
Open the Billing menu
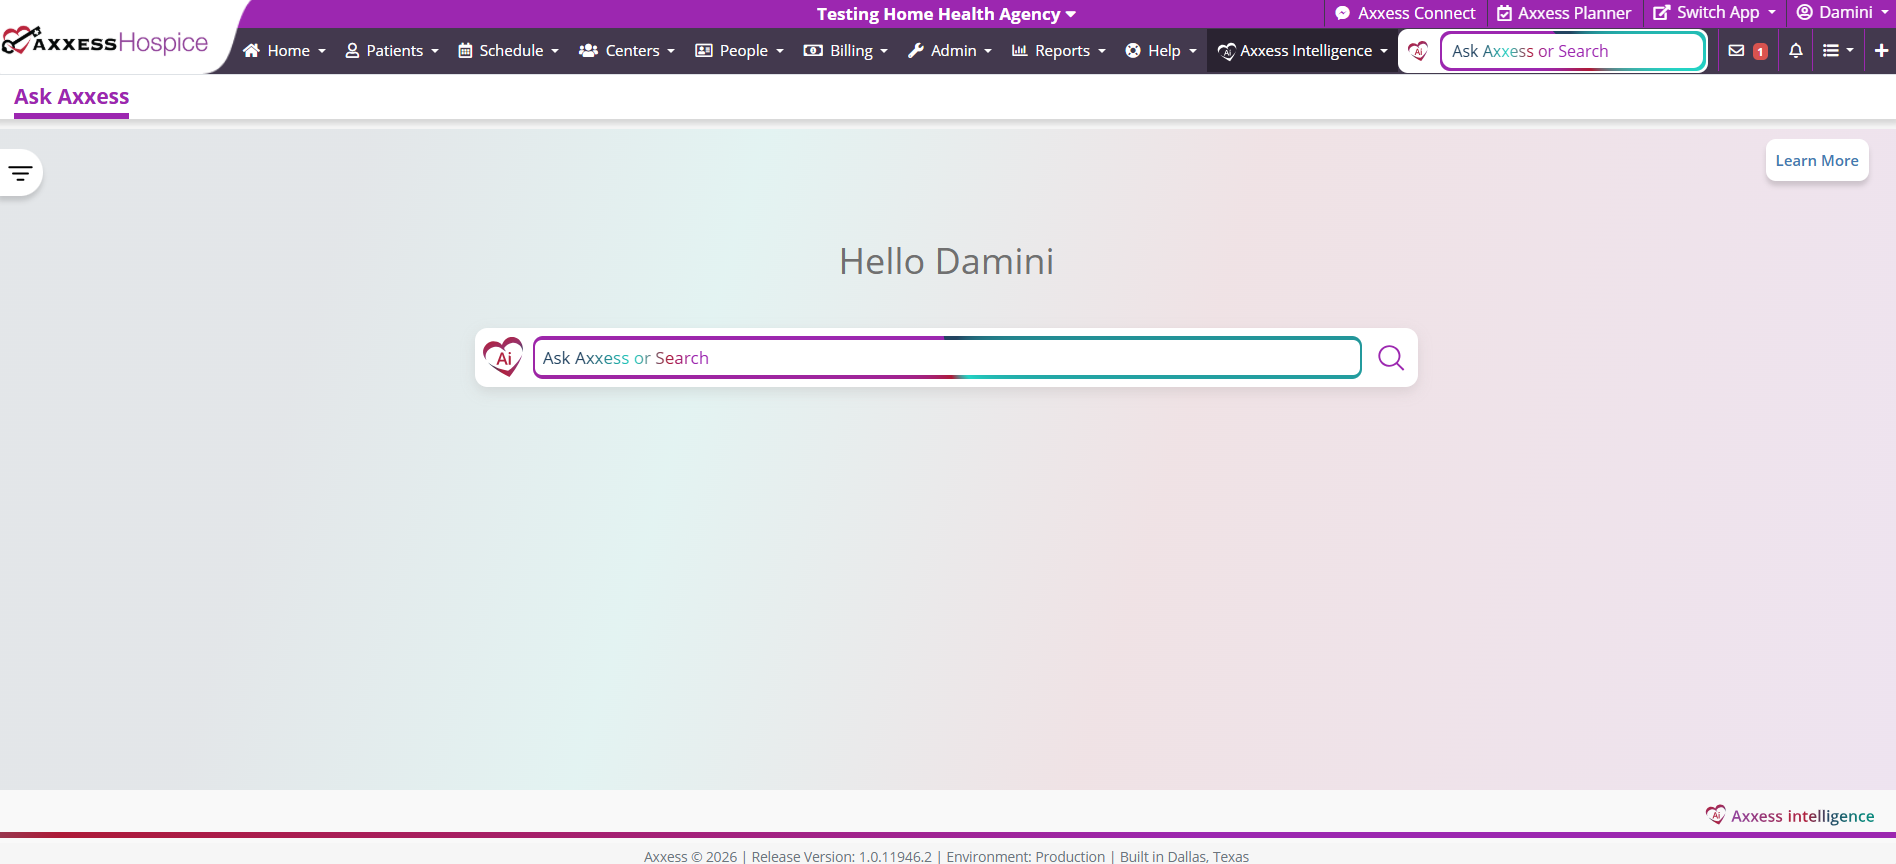coord(846,51)
